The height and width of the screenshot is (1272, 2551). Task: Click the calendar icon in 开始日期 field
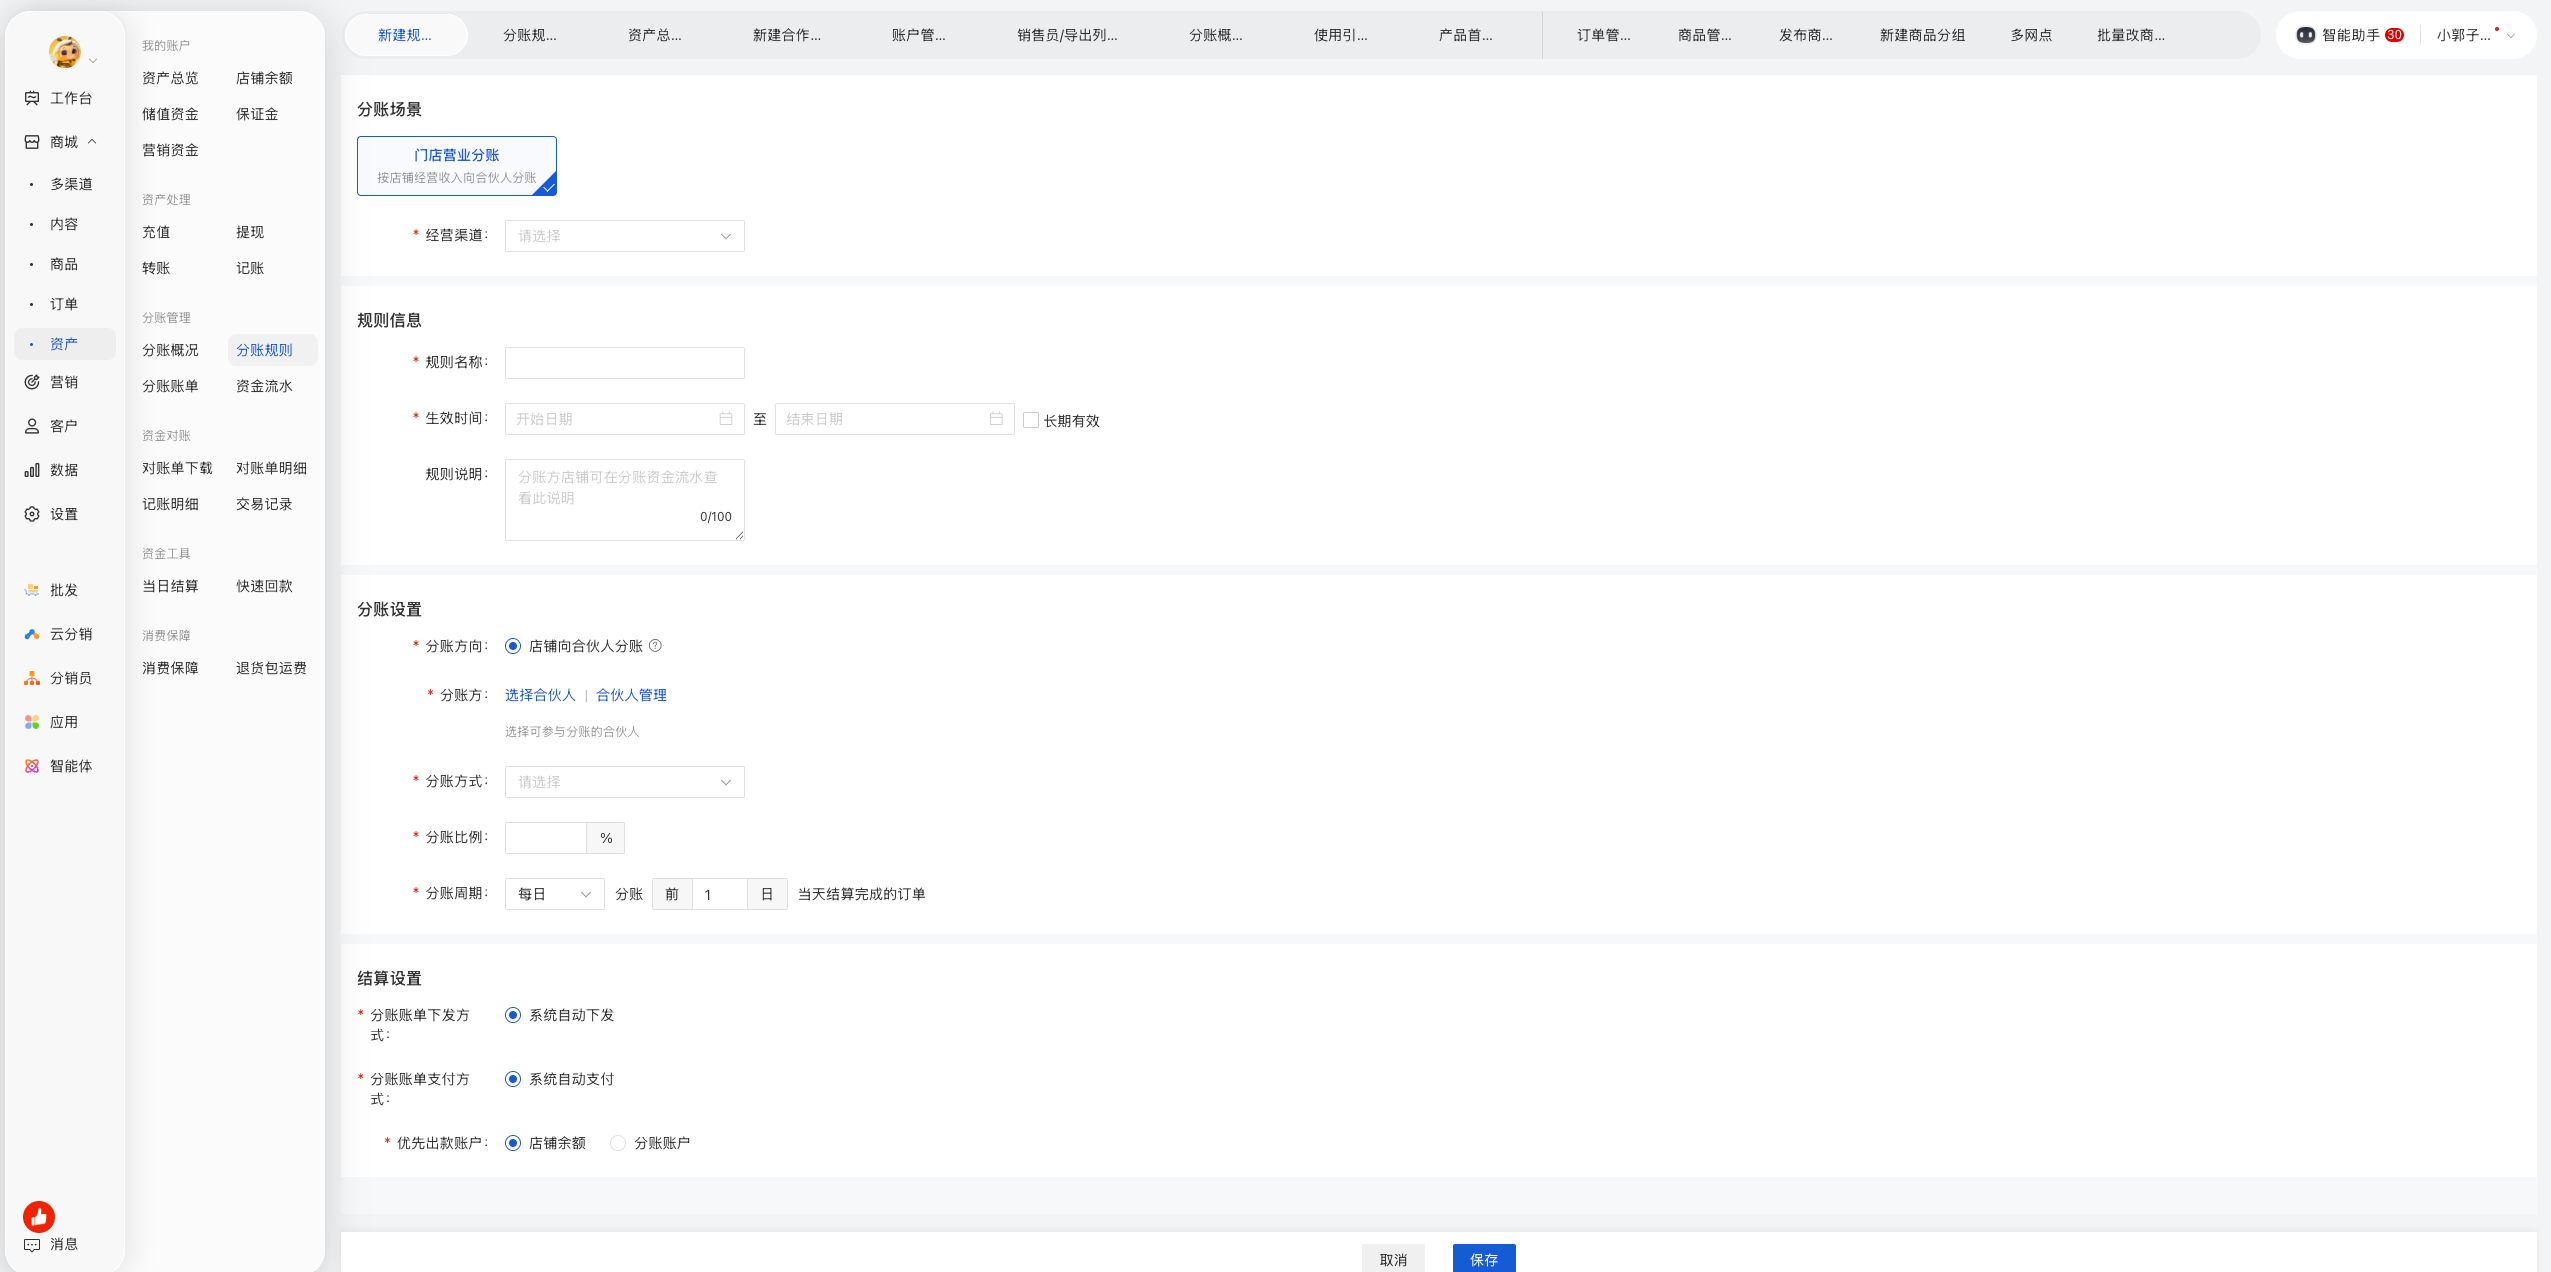(726, 419)
